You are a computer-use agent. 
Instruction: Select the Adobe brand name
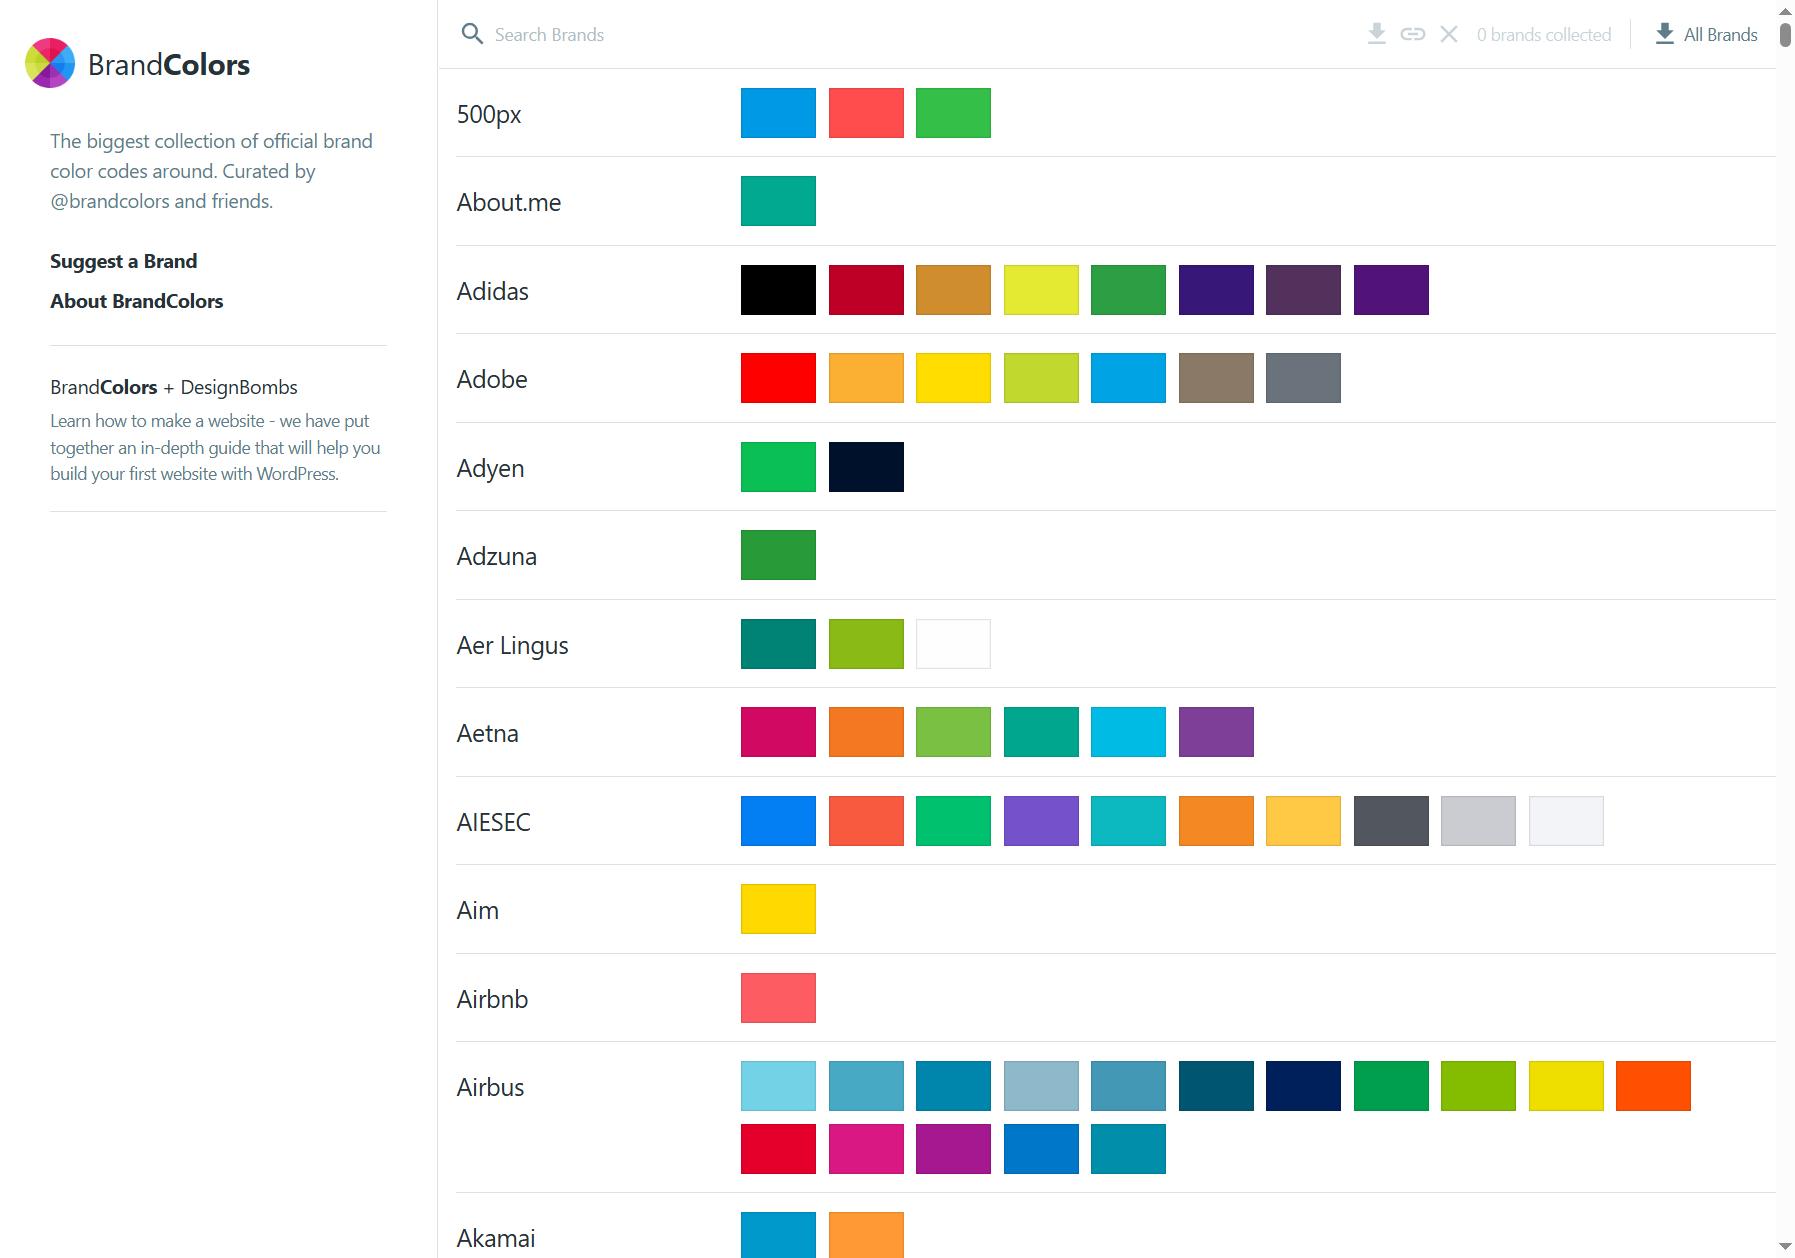[x=492, y=379]
